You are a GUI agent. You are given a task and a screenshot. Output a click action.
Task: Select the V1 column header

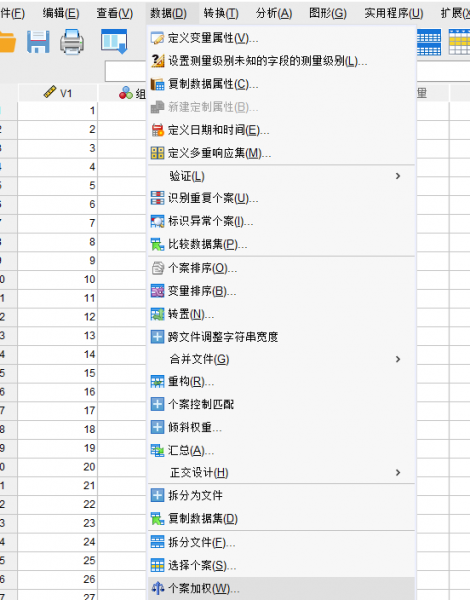pos(57,93)
